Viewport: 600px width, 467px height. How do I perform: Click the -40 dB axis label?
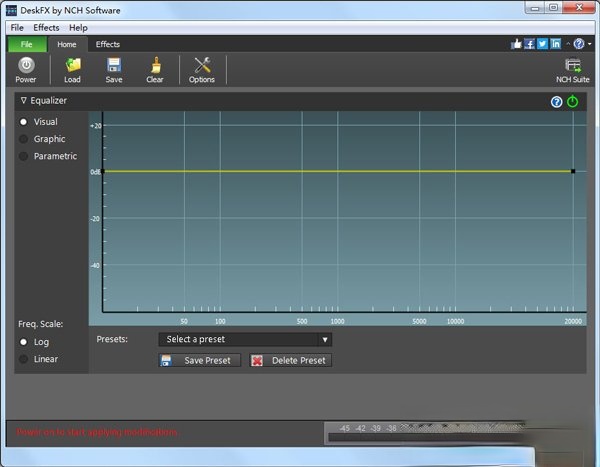pyautogui.click(x=95, y=265)
